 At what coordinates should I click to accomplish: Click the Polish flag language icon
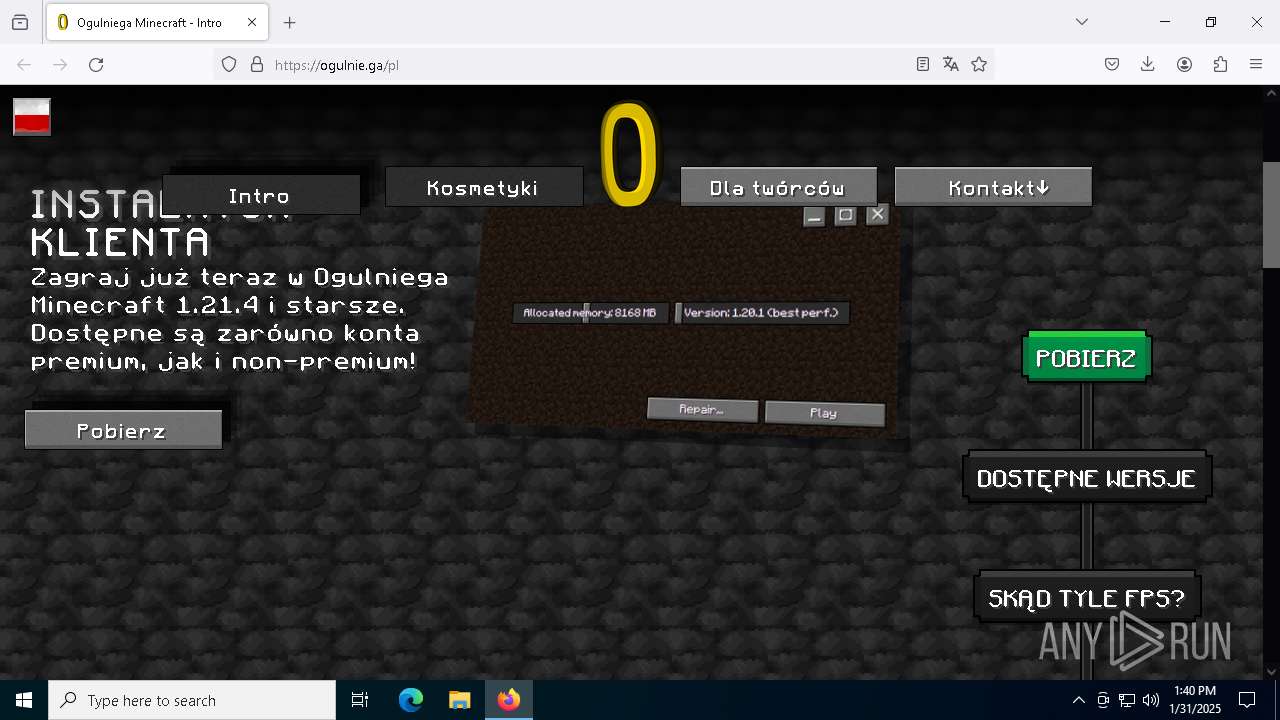pyautogui.click(x=32, y=116)
